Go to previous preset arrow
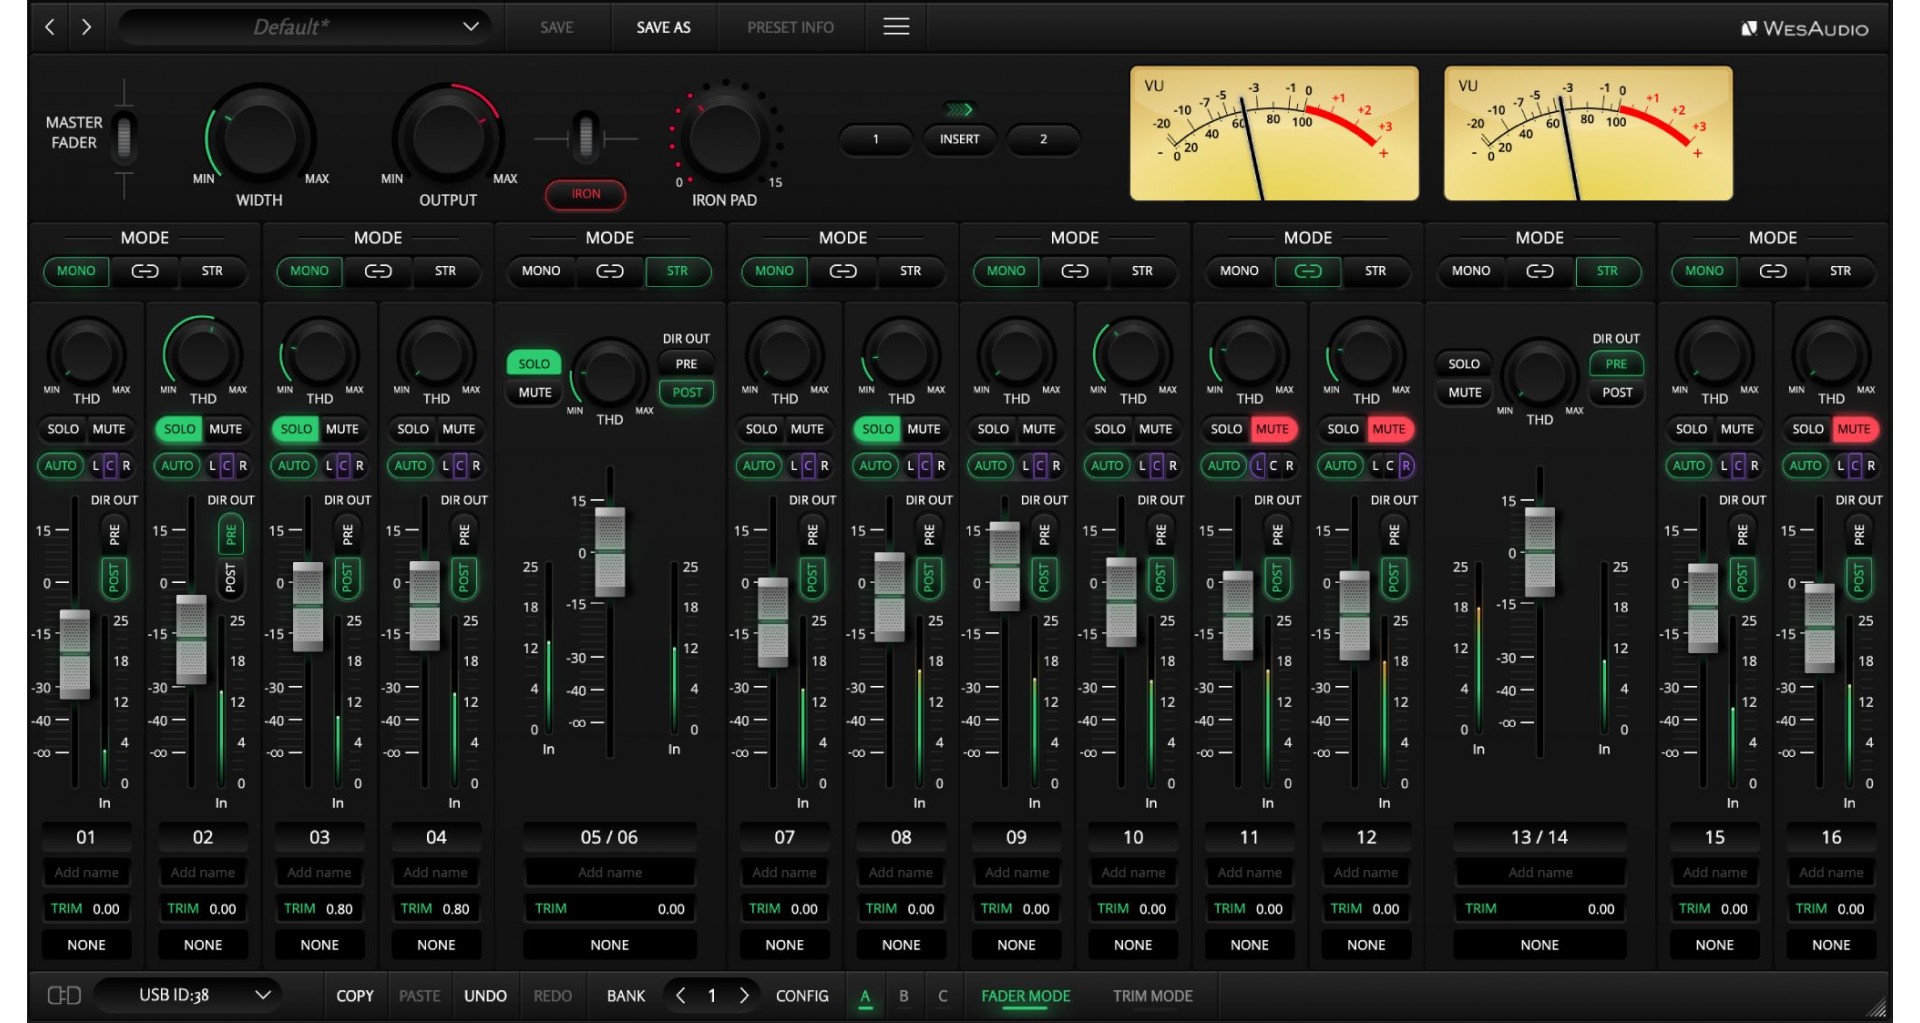The height and width of the screenshot is (1023, 1920). tap(50, 27)
